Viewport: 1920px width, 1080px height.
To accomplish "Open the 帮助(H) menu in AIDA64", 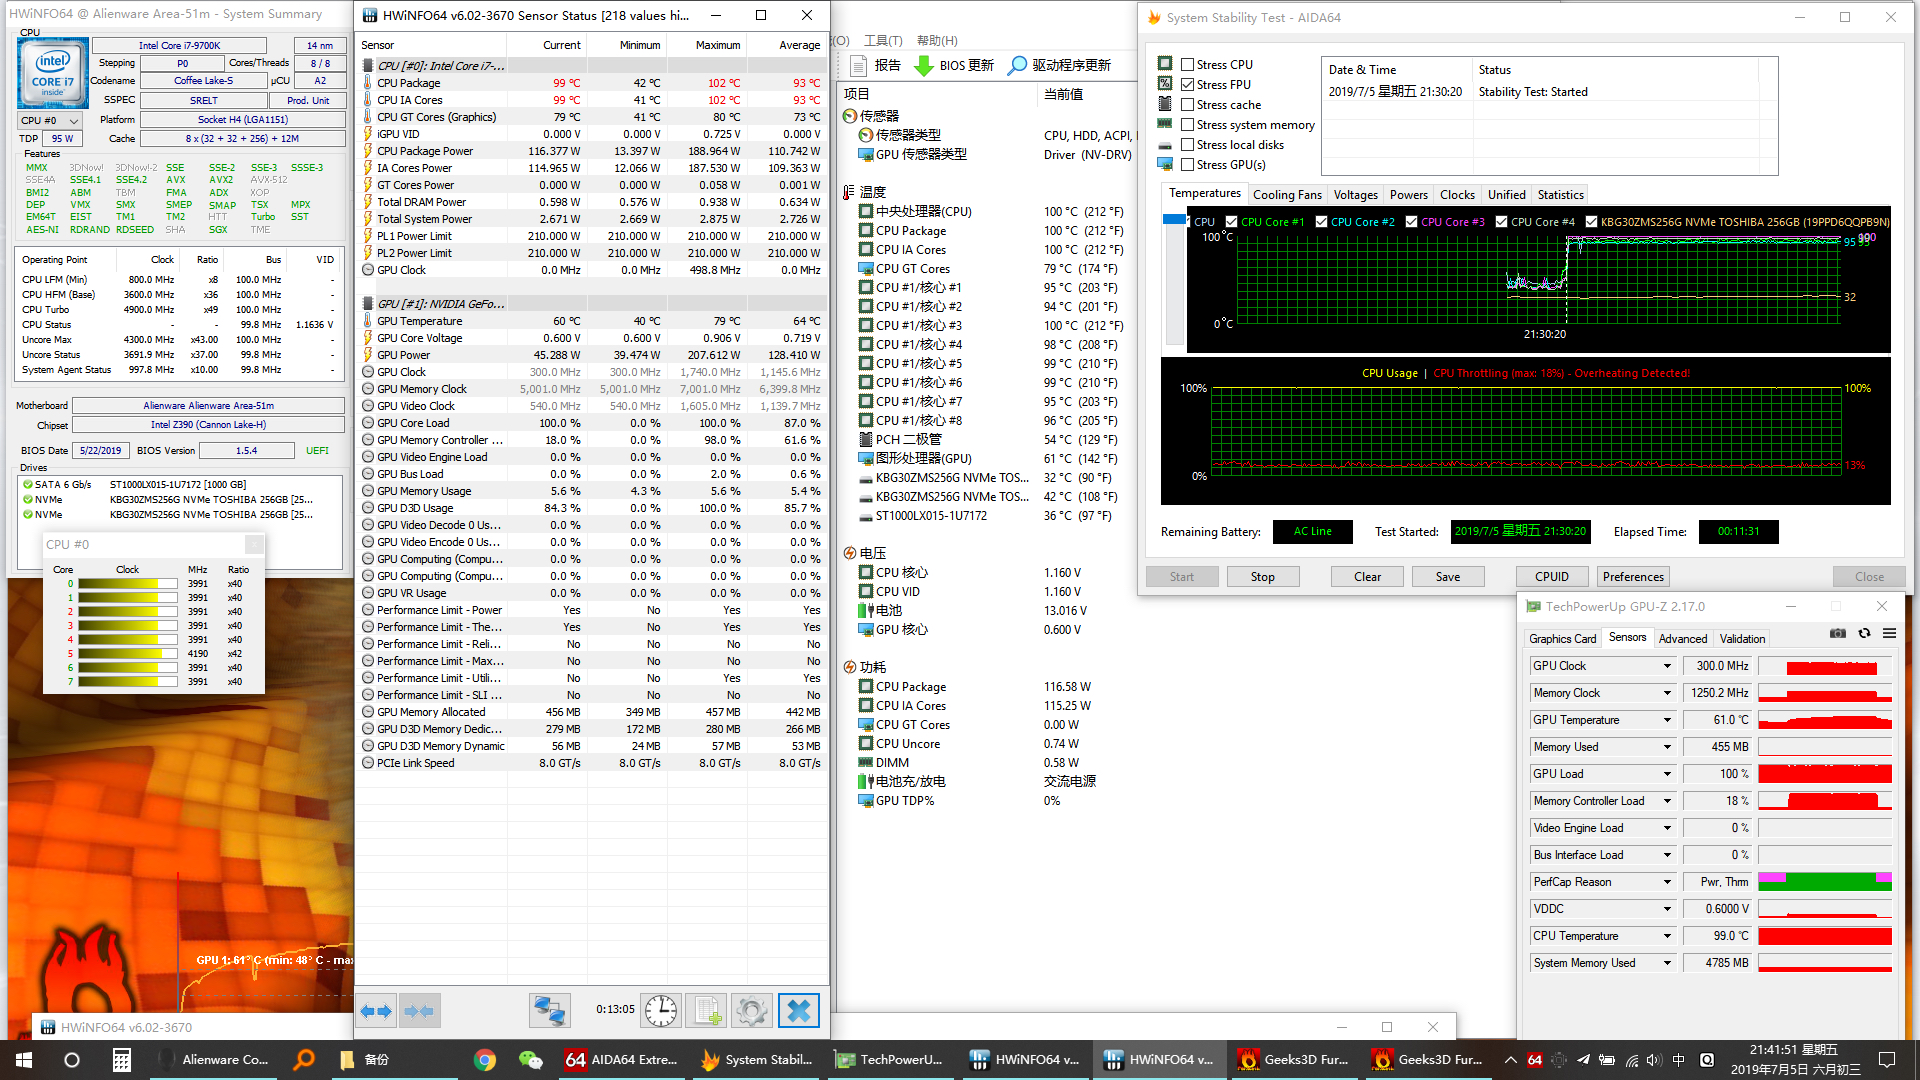I will [x=936, y=41].
